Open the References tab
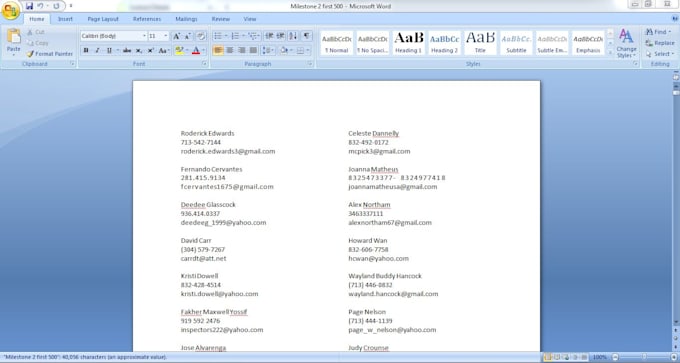 [x=147, y=19]
